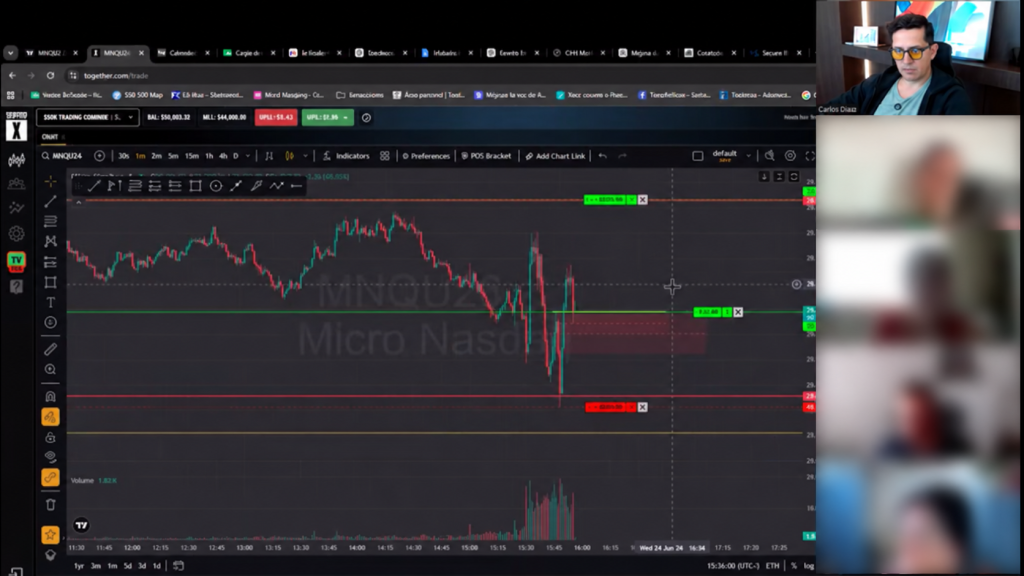Viewport: 1024px width, 576px height.
Task: Open the default layout save dropdown
Action: tap(748, 155)
